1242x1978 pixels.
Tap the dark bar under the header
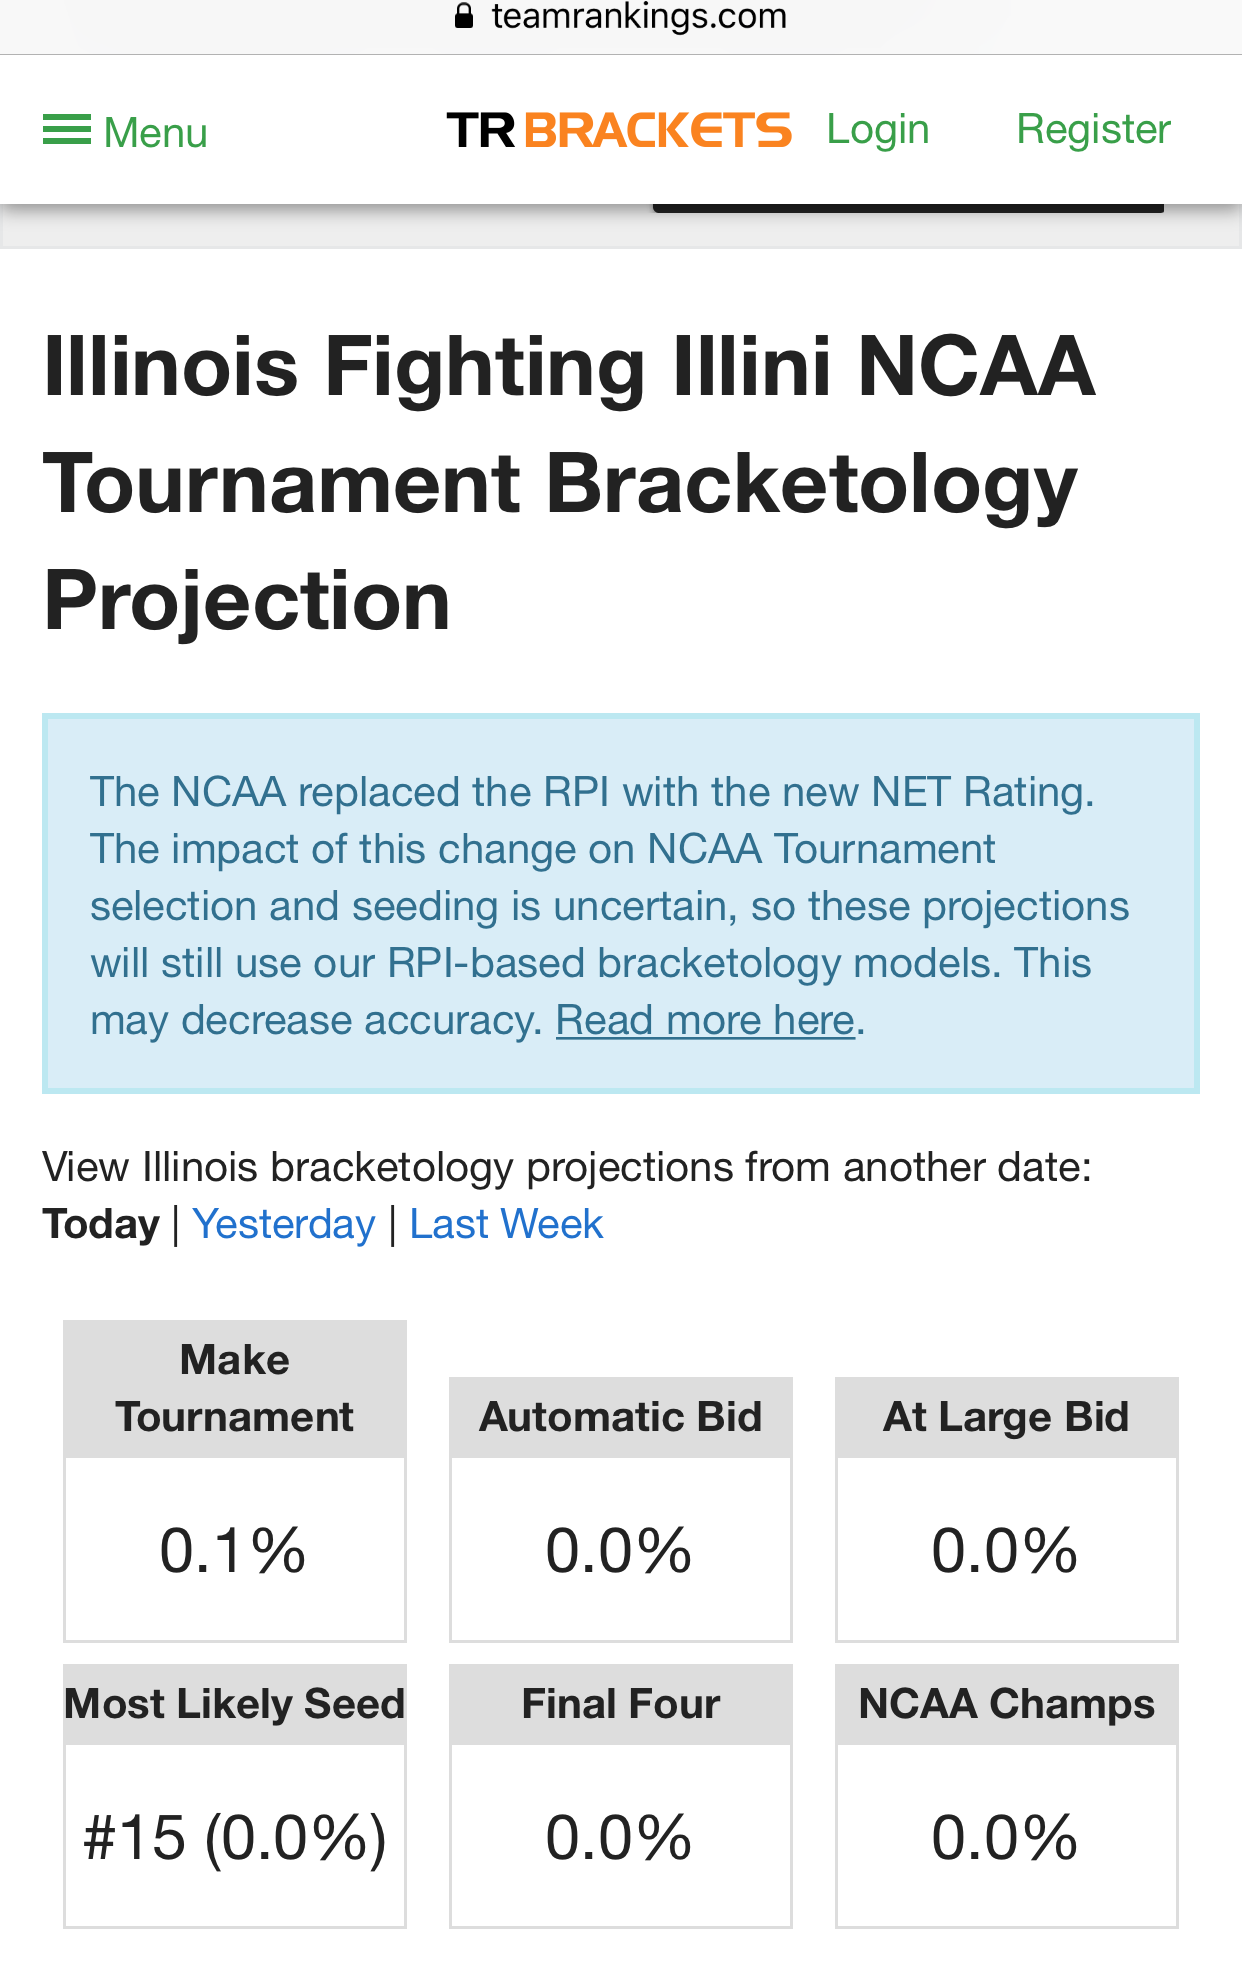pos(908,208)
